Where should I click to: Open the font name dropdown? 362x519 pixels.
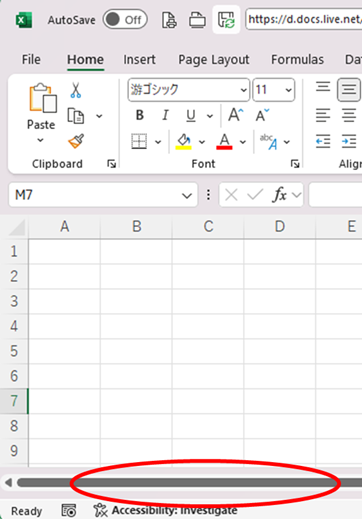[x=244, y=90]
